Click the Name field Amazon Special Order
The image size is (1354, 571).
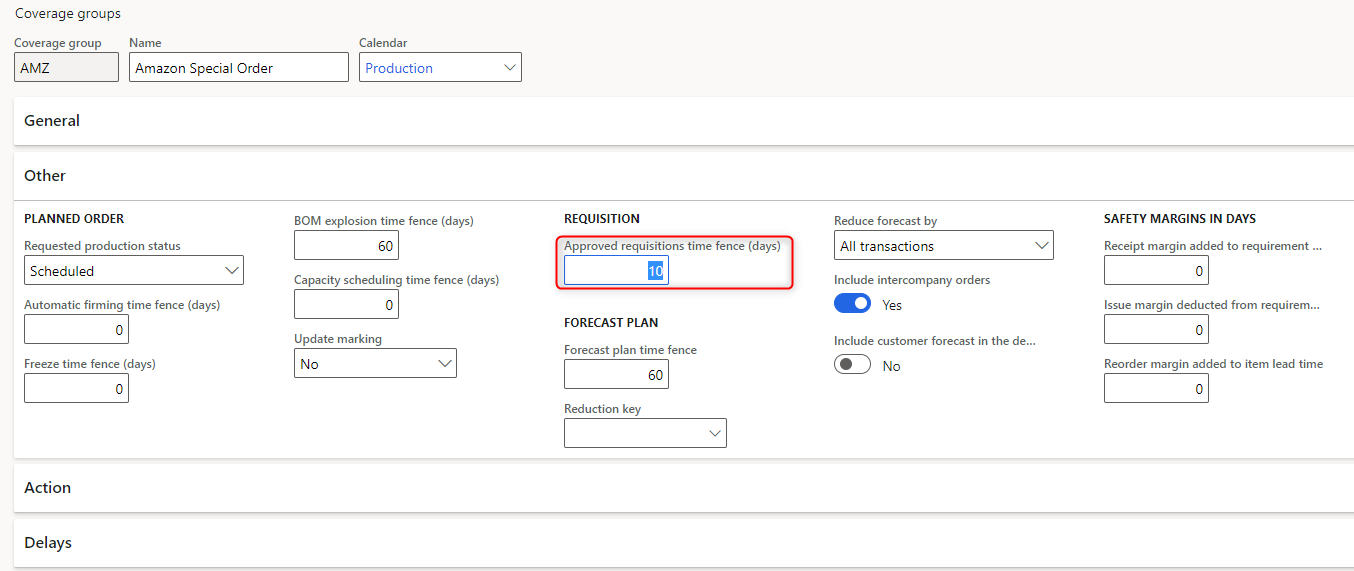coord(239,67)
